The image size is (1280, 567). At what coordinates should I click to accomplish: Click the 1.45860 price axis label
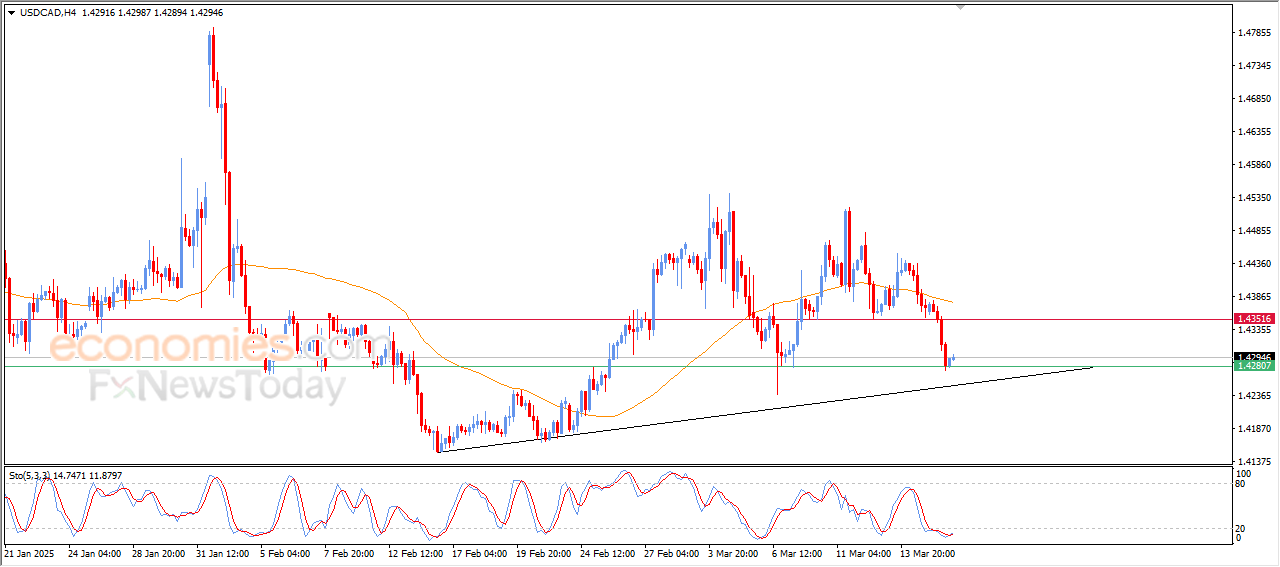(x=1255, y=165)
